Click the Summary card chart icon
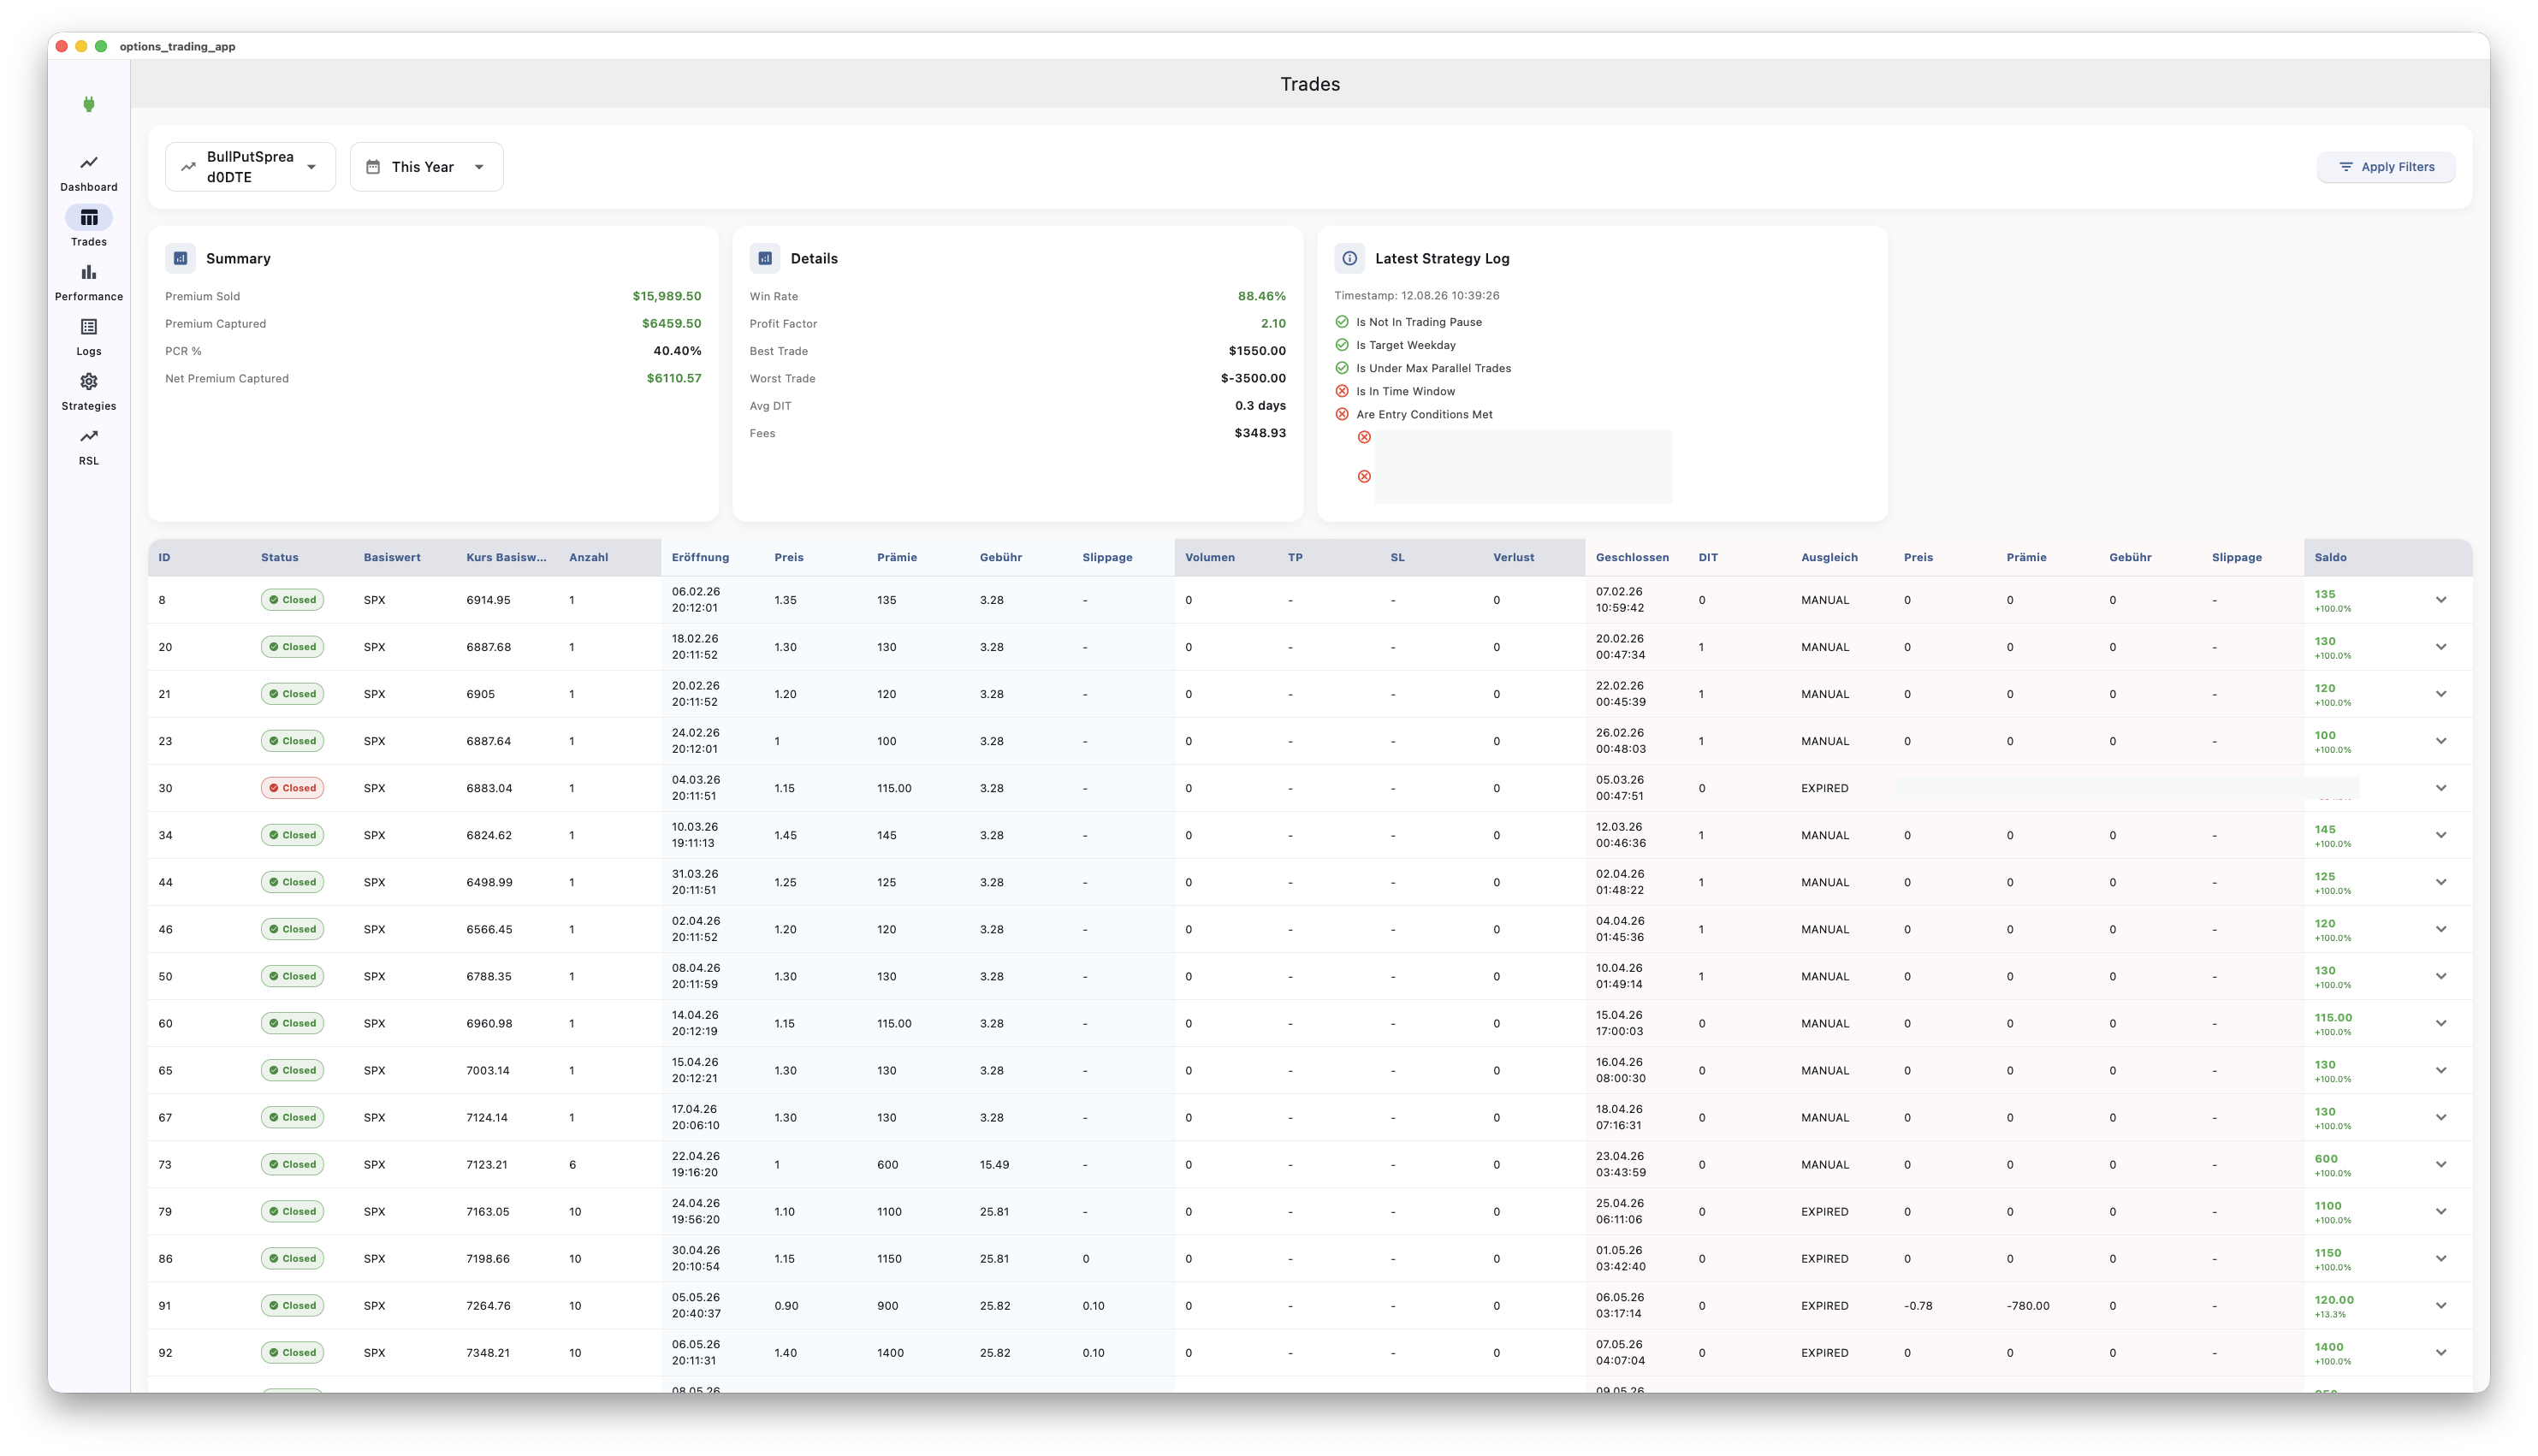Image resolution: width=2538 pixels, height=1456 pixels. [181, 258]
